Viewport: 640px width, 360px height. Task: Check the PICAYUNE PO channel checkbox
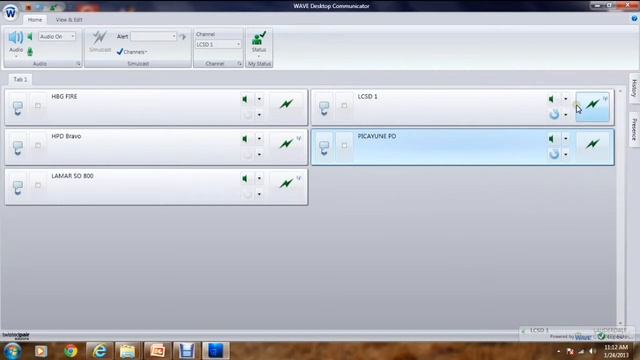click(x=344, y=145)
